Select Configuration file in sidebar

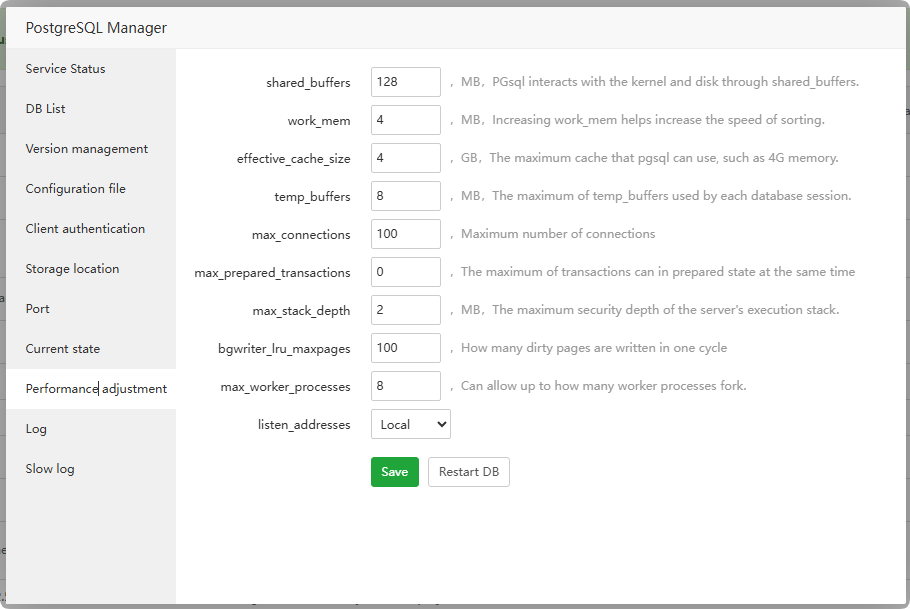[76, 189]
